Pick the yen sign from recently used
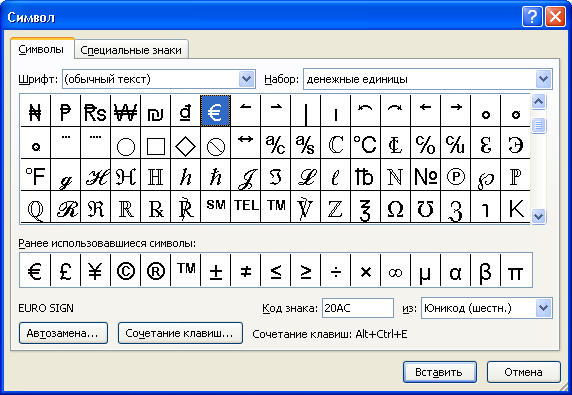The height and width of the screenshot is (395, 572). pyautogui.click(x=96, y=270)
